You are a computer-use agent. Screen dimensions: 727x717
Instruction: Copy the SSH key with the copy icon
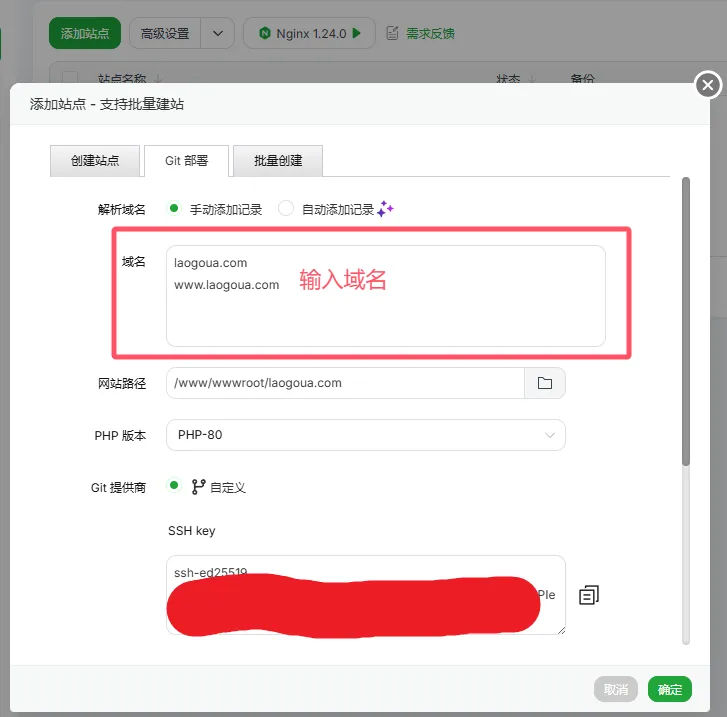(x=589, y=595)
